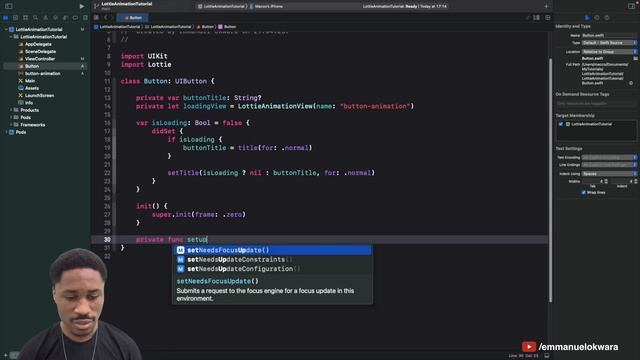Edit On Demand Resource Tags field
Screen dimensions: 640x360
click(596, 104)
